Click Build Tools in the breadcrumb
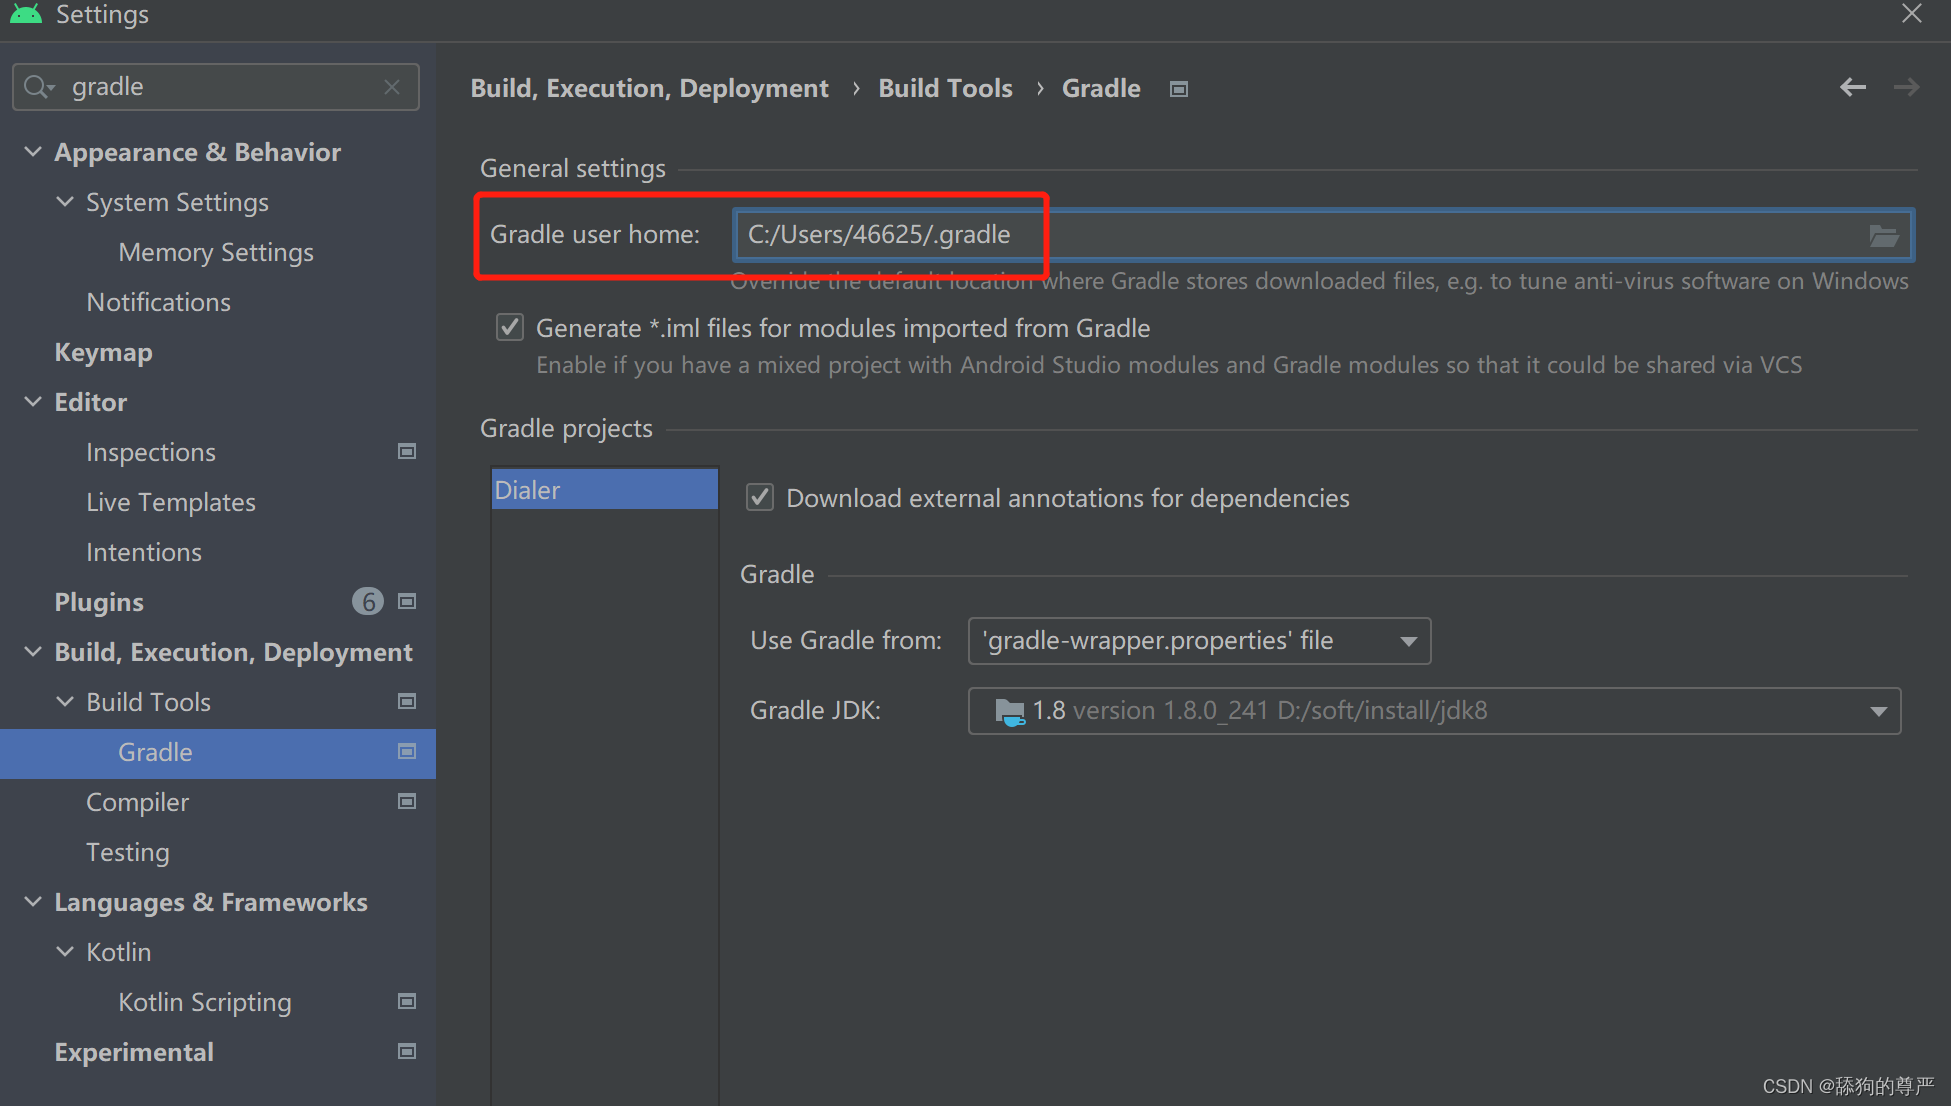Viewport: 1951px width, 1106px height. 945,88
